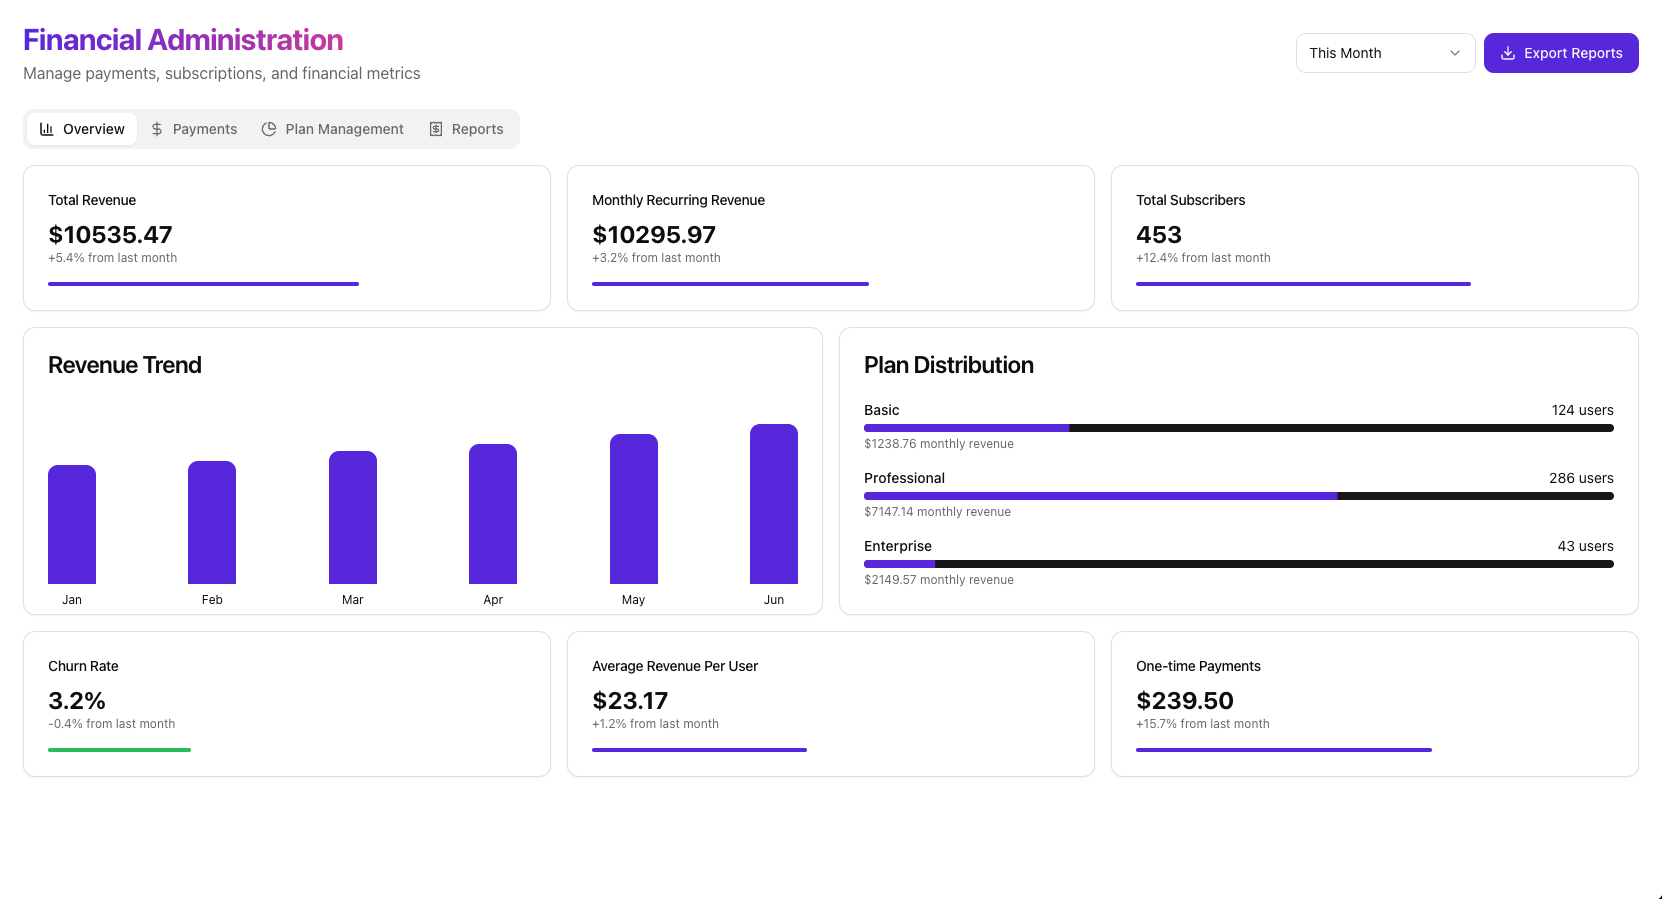The height and width of the screenshot is (899, 1662).
Task: Open the Plan Management tab
Action: (333, 129)
